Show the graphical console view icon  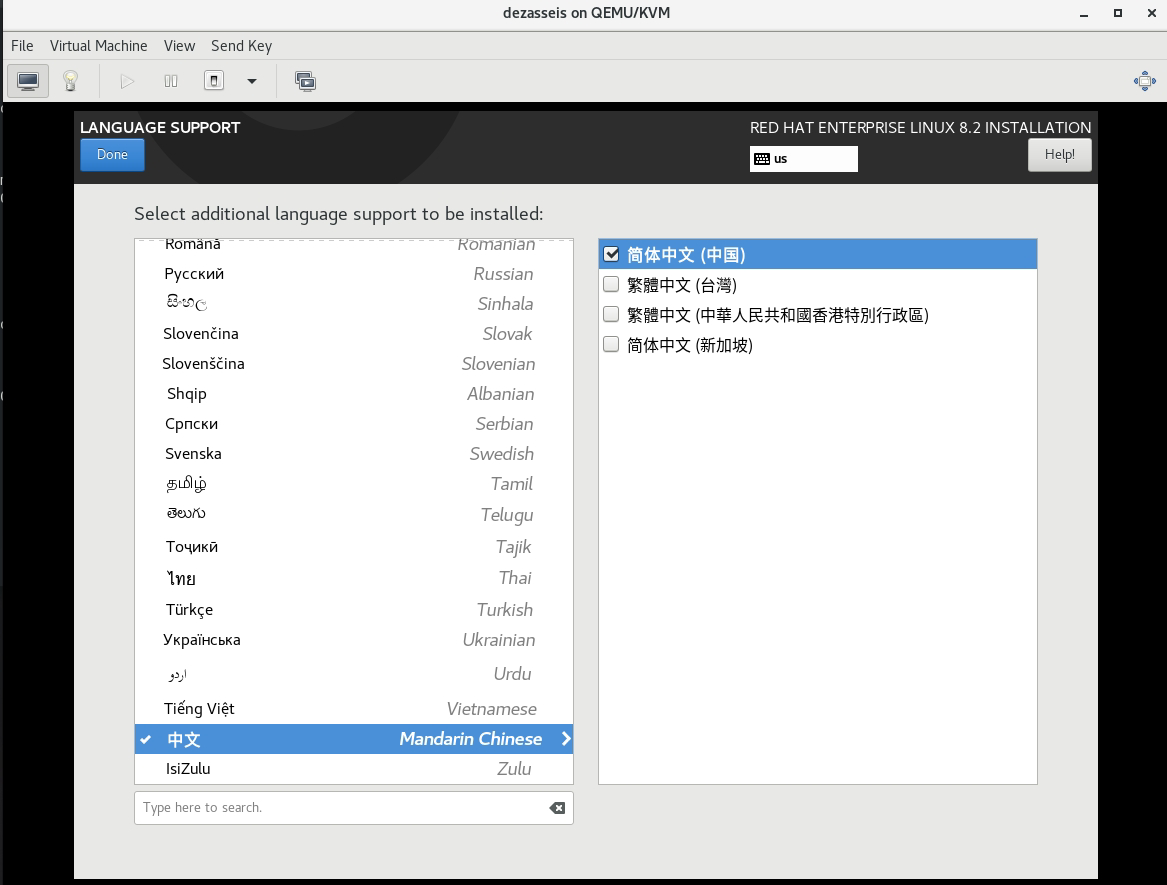click(x=28, y=81)
